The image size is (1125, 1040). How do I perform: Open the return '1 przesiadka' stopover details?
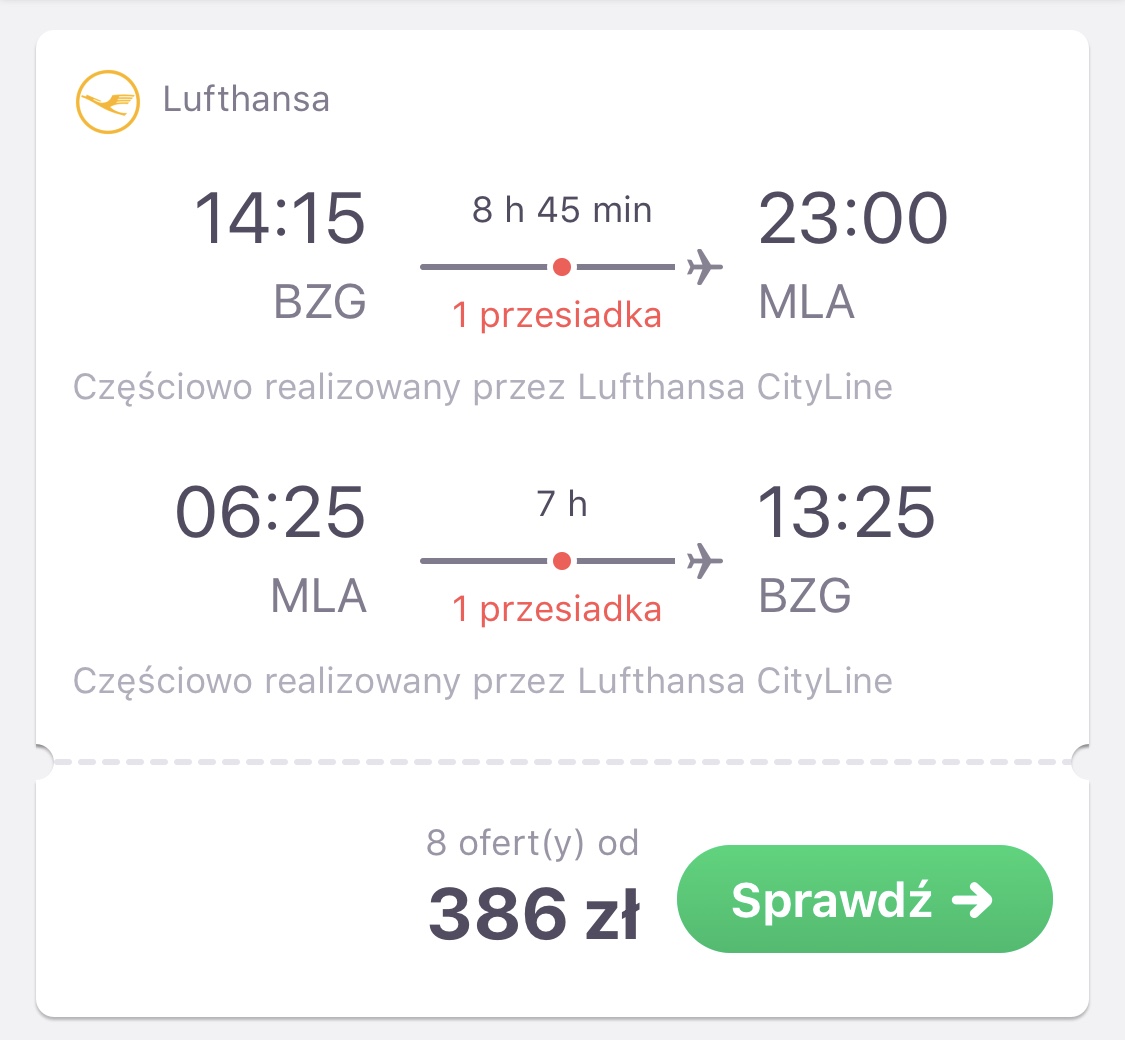557,609
